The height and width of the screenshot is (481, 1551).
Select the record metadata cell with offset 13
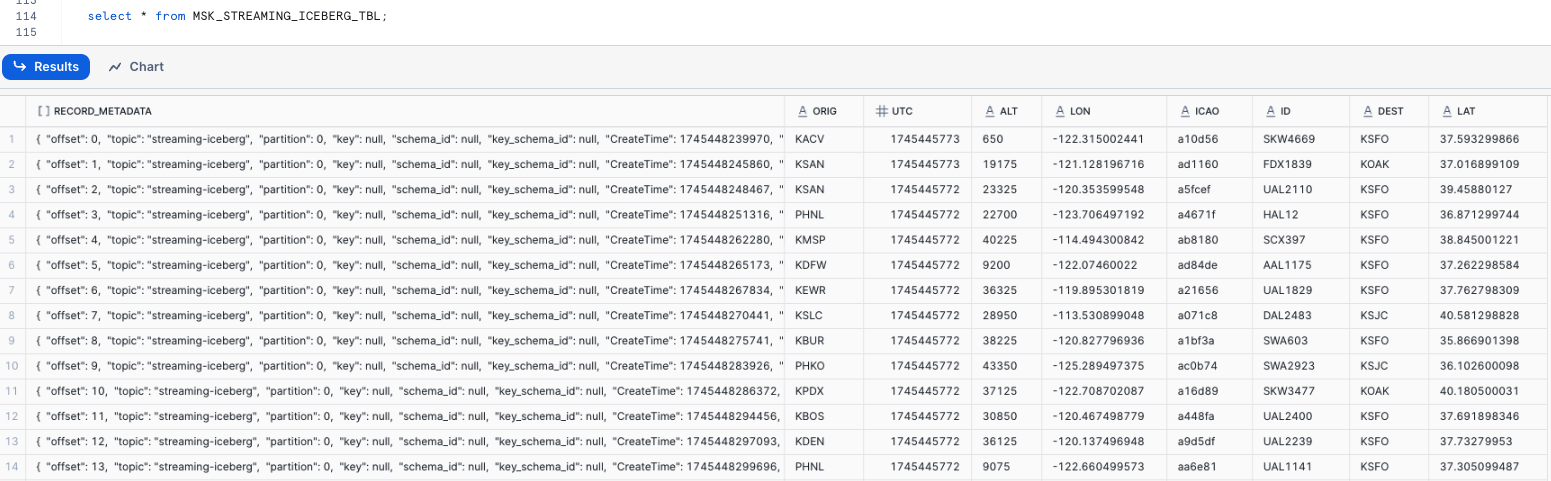point(404,467)
